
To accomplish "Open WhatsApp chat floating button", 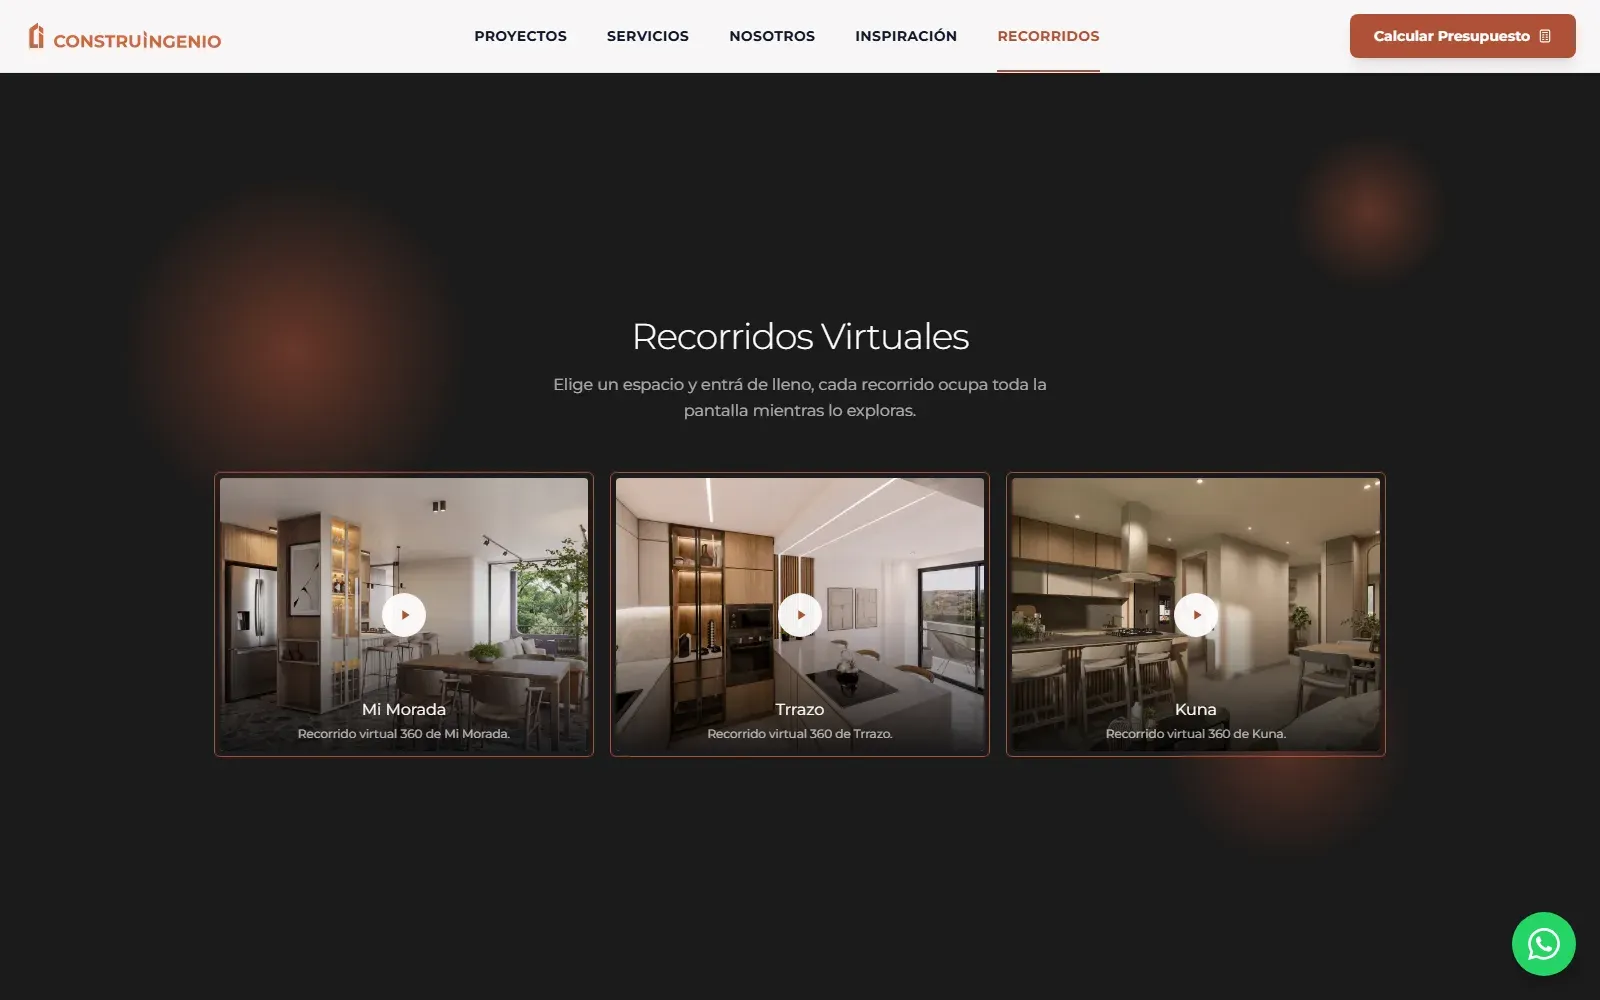I will [x=1543, y=944].
